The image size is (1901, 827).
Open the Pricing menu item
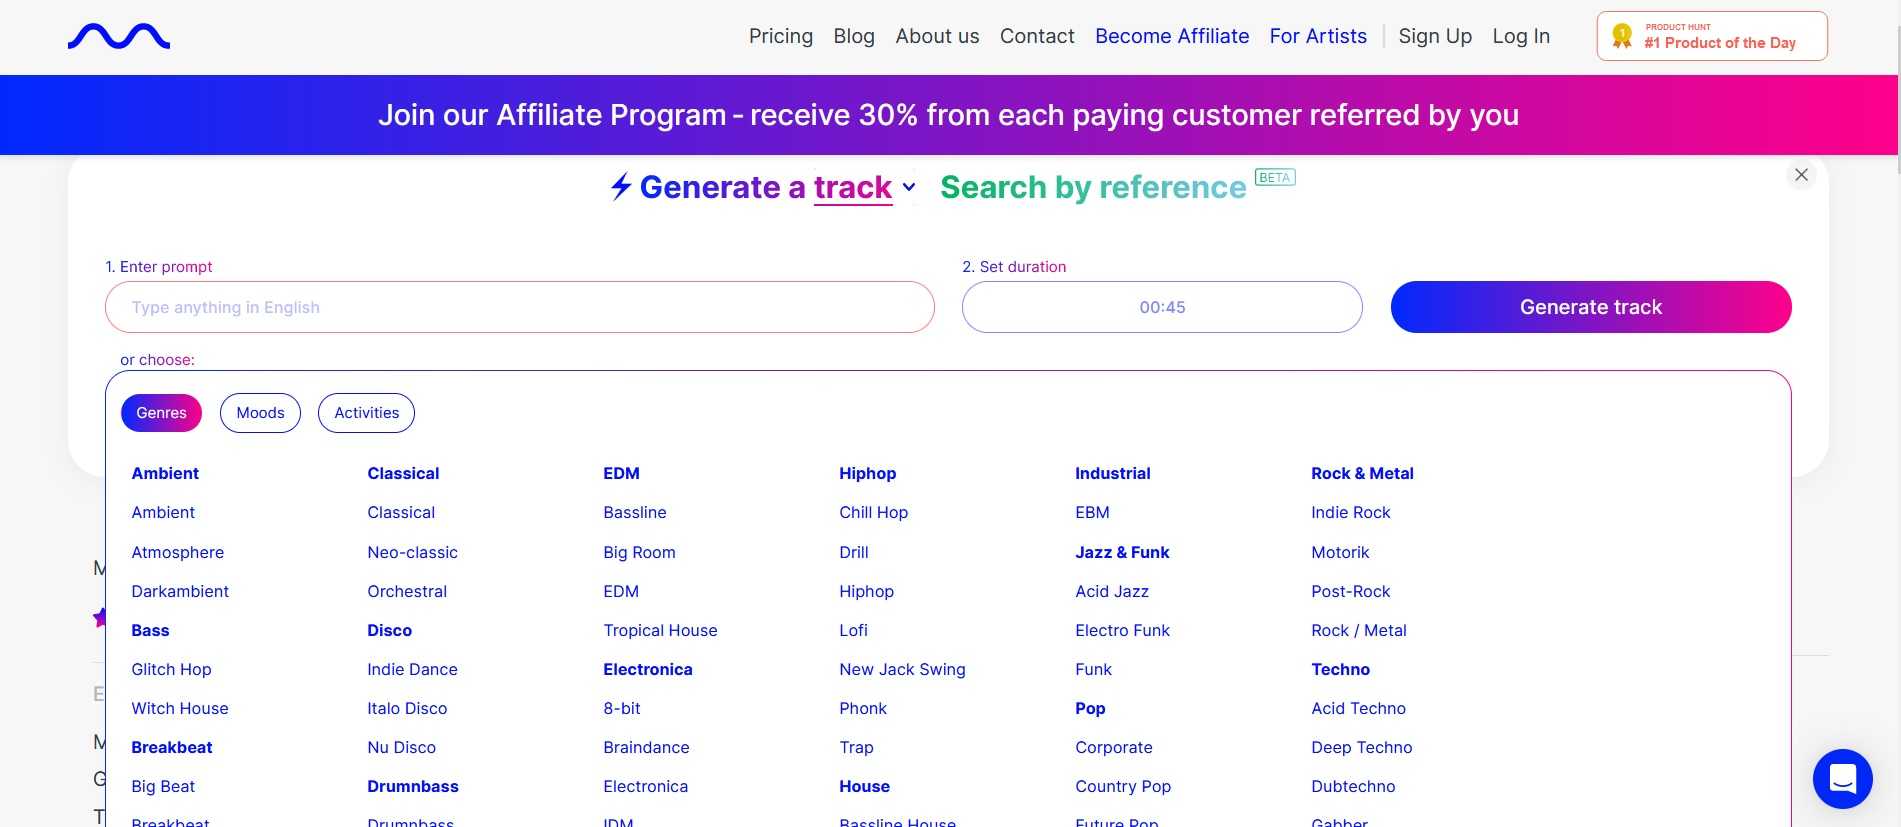point(781,36)
